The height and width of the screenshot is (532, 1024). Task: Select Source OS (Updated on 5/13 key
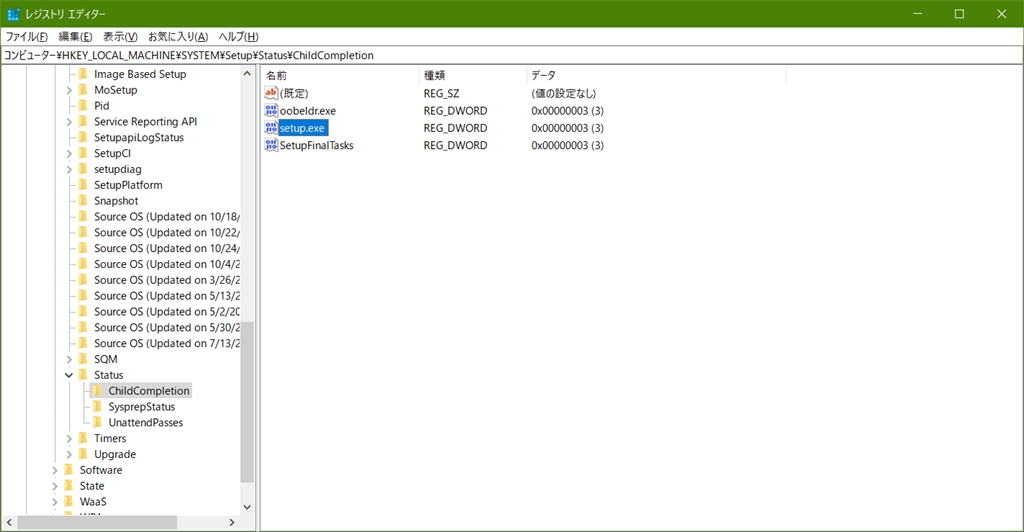[x=167, y=296]
